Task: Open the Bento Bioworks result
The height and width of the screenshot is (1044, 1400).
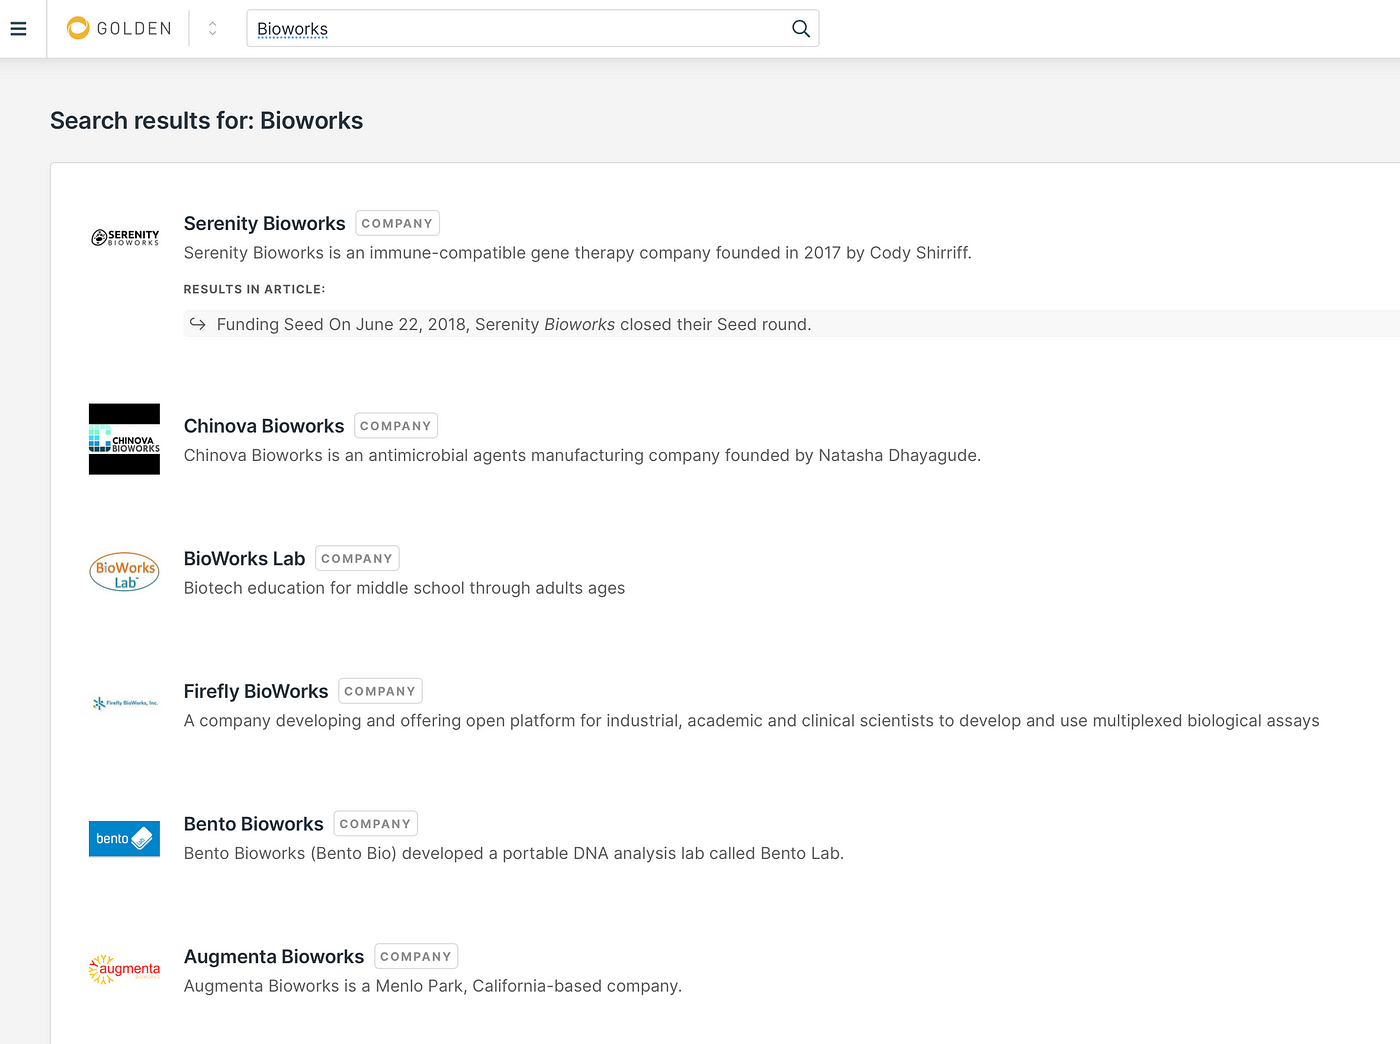Action: coord(254,824)
